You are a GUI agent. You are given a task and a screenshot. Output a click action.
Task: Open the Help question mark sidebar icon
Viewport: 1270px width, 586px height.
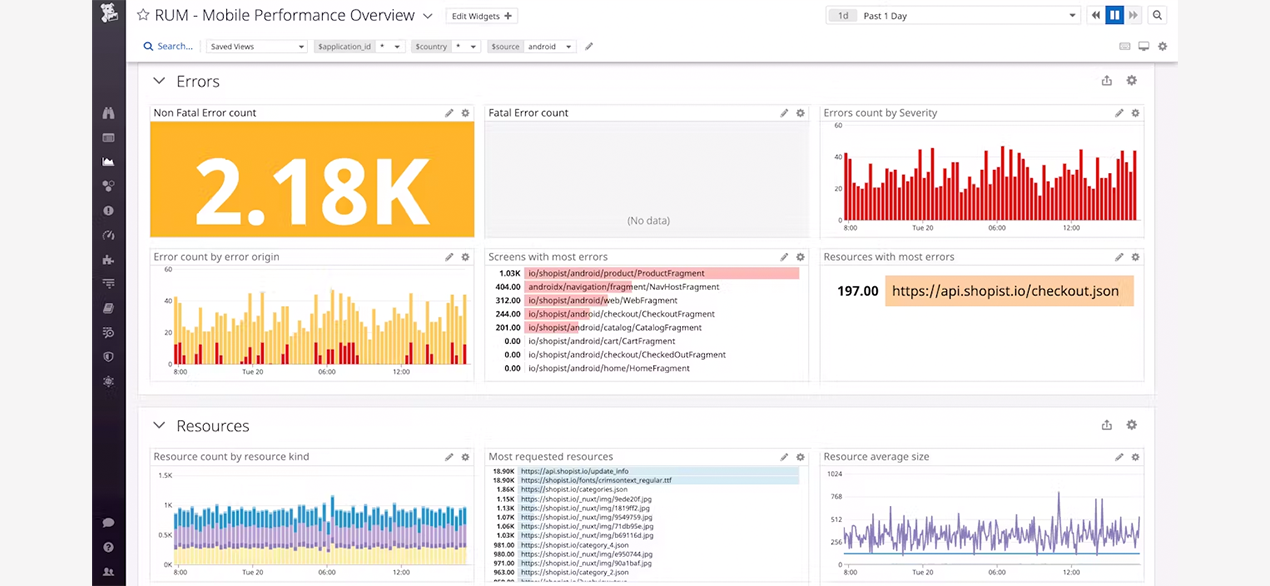pyautogui.click(x=108, y=547)
